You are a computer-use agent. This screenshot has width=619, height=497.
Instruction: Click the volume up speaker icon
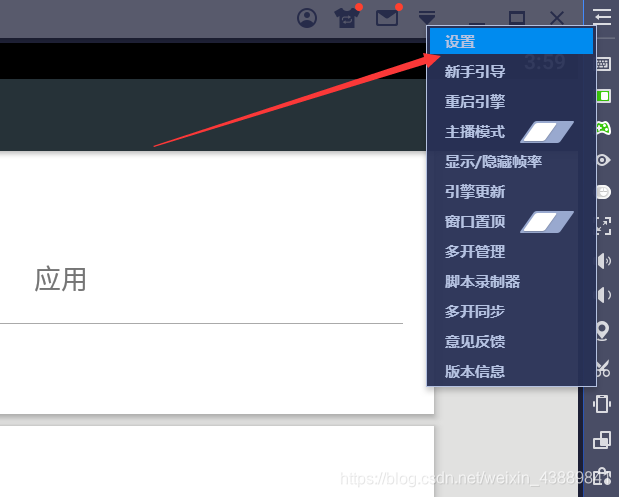(x=604, y=261)
